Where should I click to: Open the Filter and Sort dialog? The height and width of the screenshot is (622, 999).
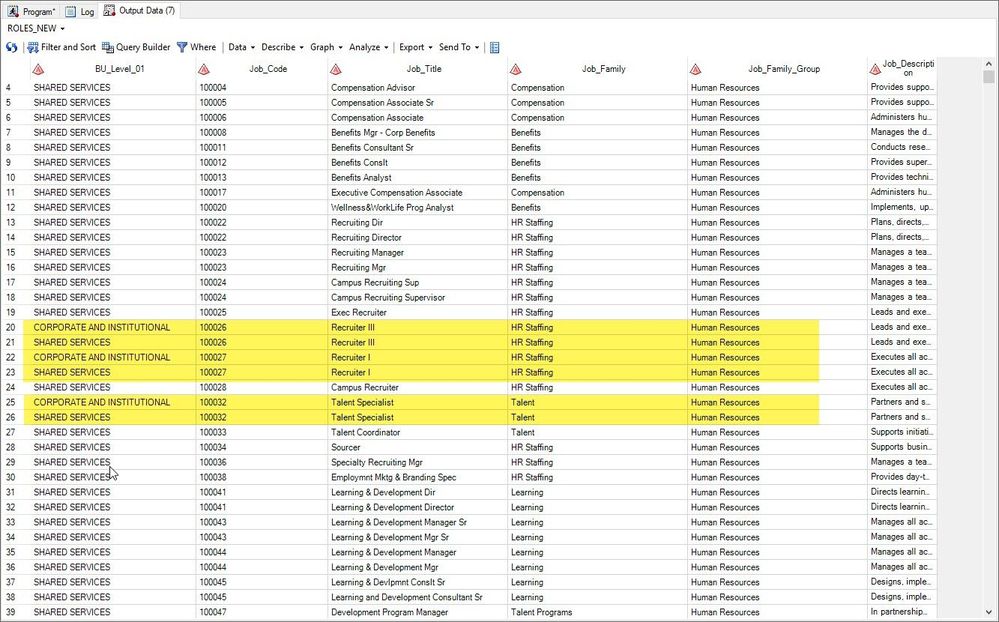coord(61,47)
